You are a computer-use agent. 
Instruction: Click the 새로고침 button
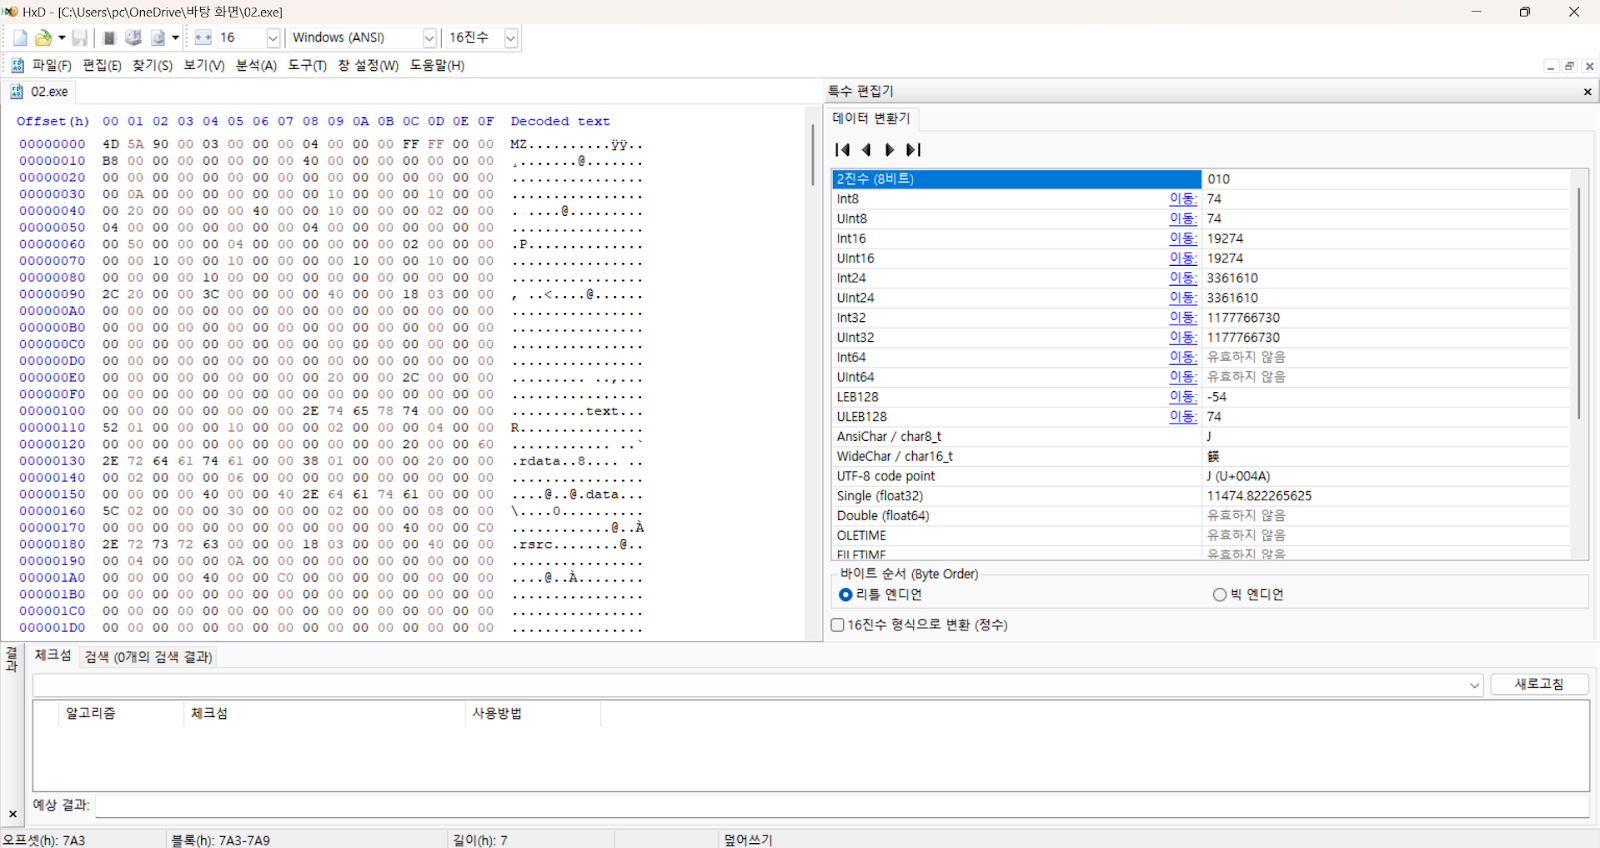pyautogui.click(x=1539, y=684)
